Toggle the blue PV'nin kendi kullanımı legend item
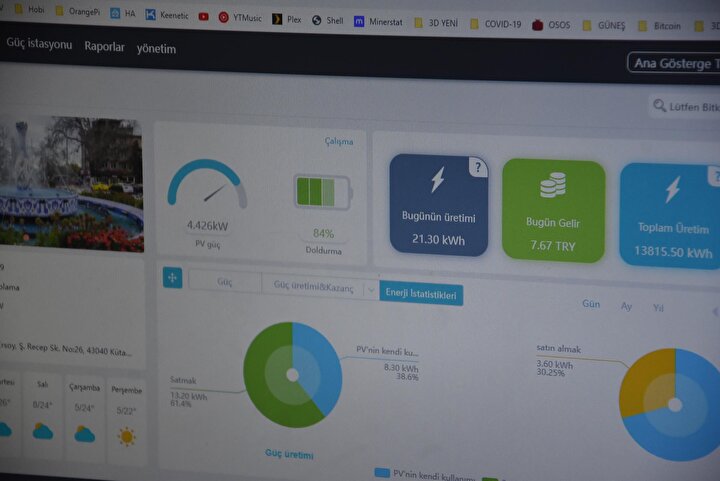The width and height of the screenshot is (720, 481). point(382,473)
